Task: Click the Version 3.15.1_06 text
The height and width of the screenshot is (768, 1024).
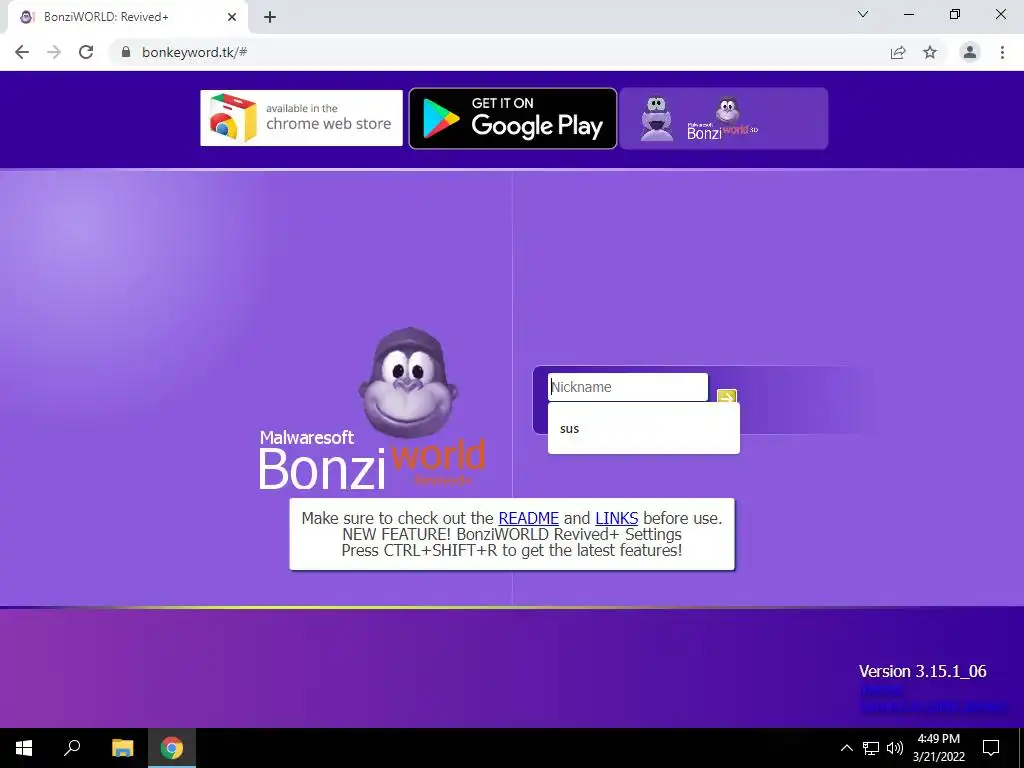Action: point(922,671)
